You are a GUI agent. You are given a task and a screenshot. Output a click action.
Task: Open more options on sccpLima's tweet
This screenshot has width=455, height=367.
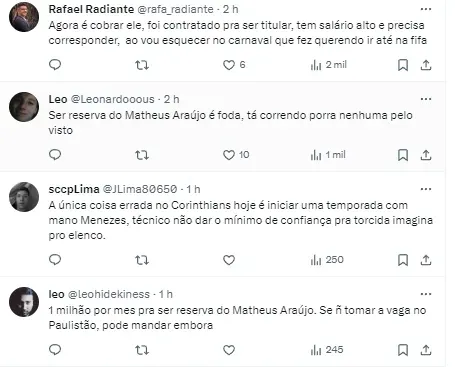[426, 189]
